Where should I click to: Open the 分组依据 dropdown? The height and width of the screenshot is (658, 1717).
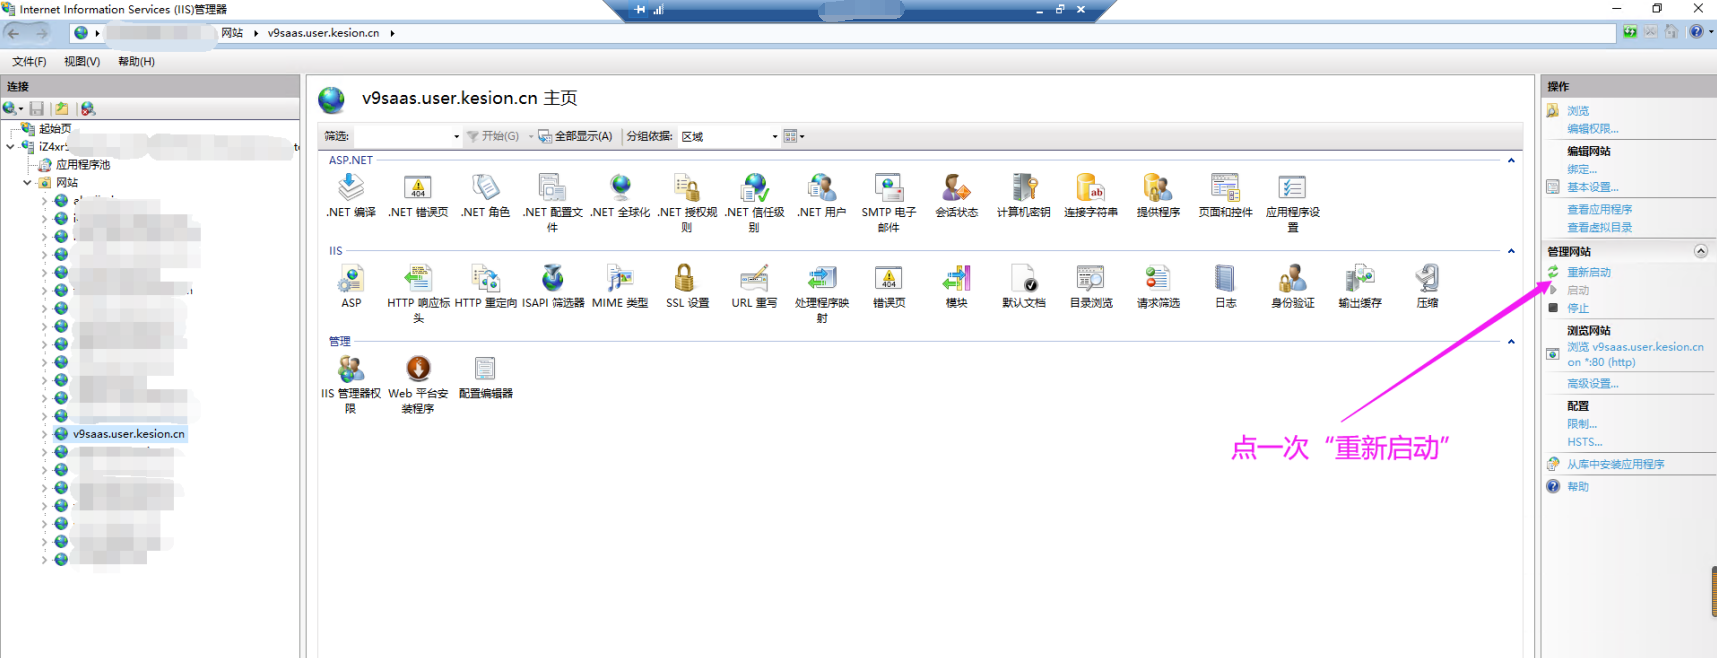(729, 136)
